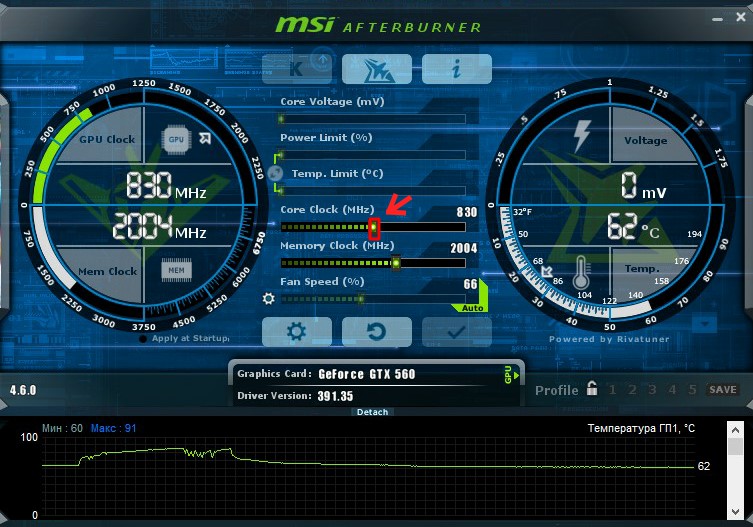
Task: Click the monitor graph scroll up arrow
Action: tap(735, 430)
